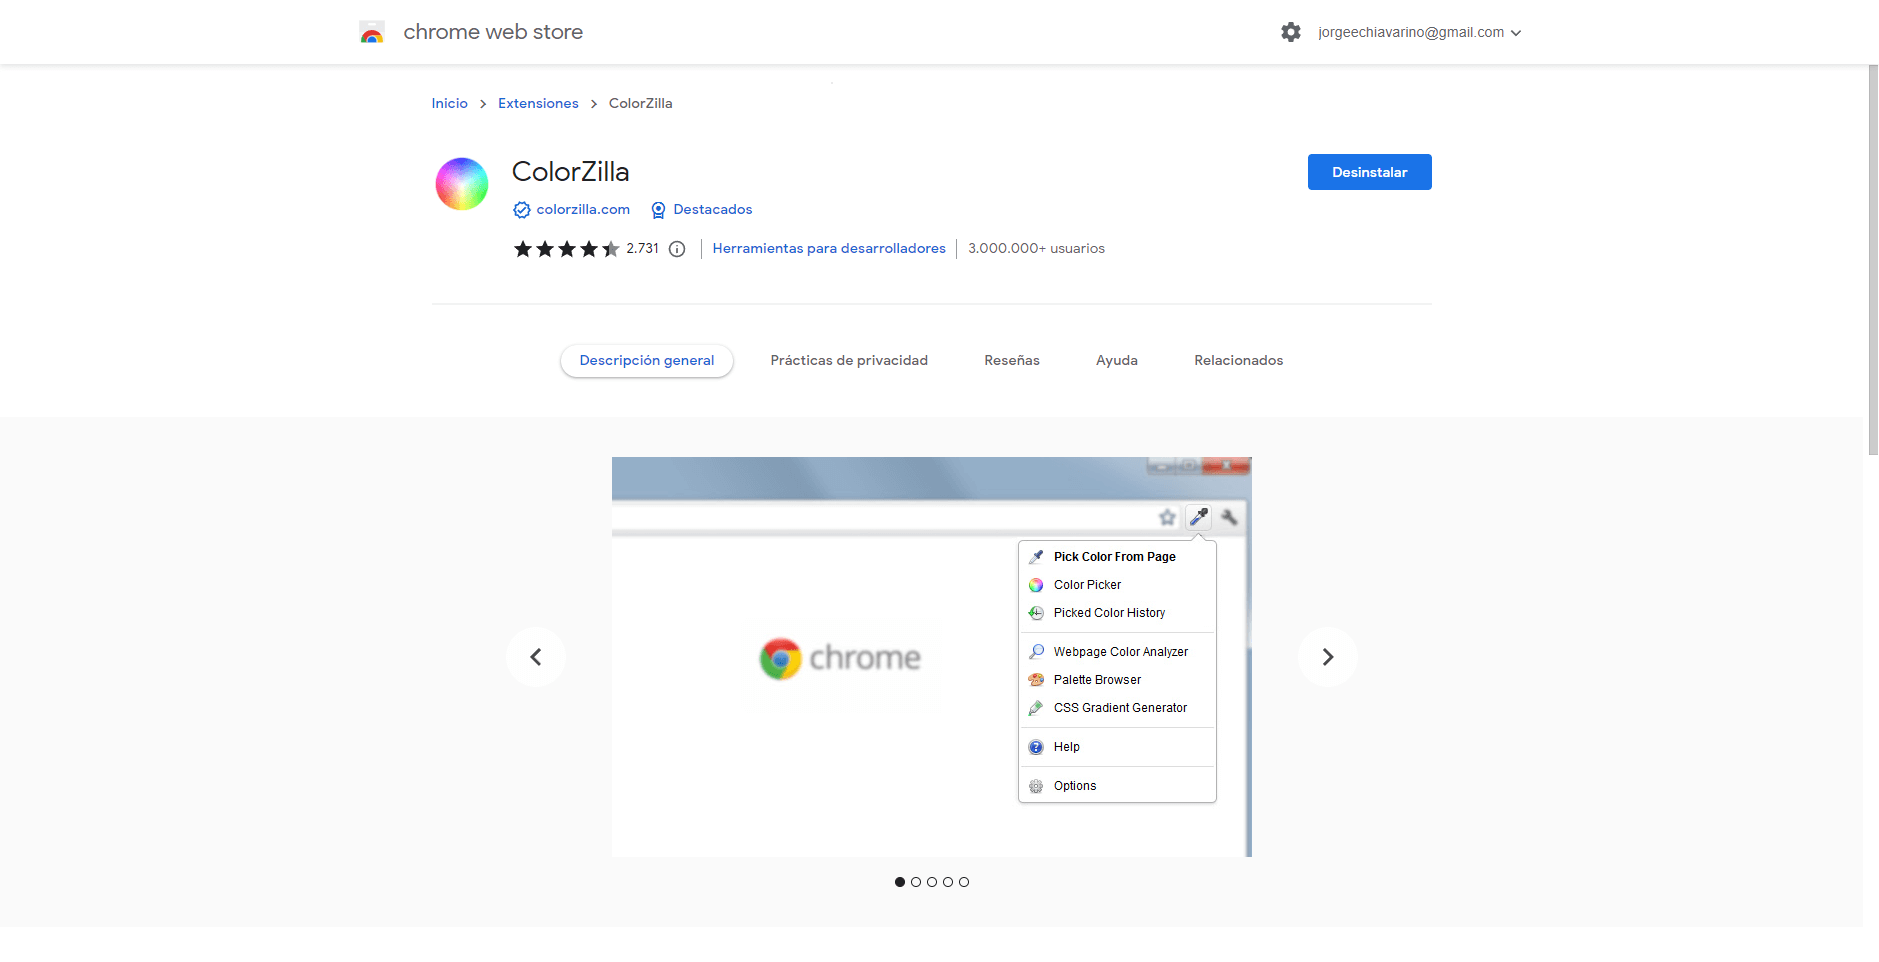Click the 3.000.000+ usuarios text
This screenshot has height=962, width=1879.
(x=1036, y=249)
